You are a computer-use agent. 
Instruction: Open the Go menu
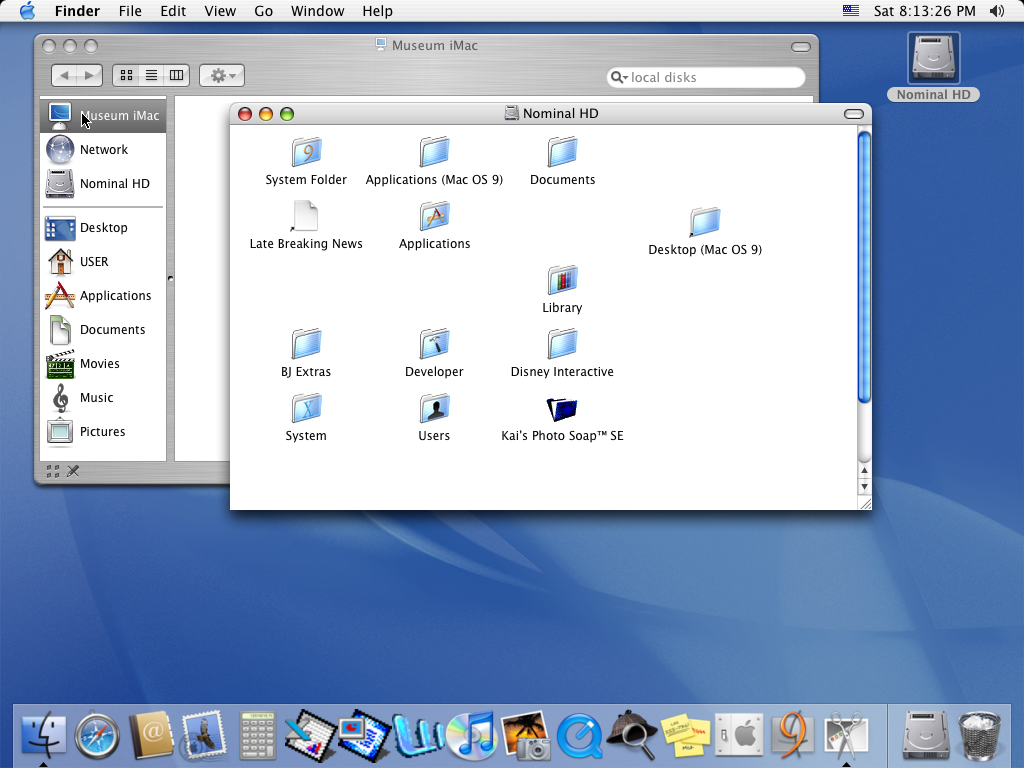tap(263, 11)
